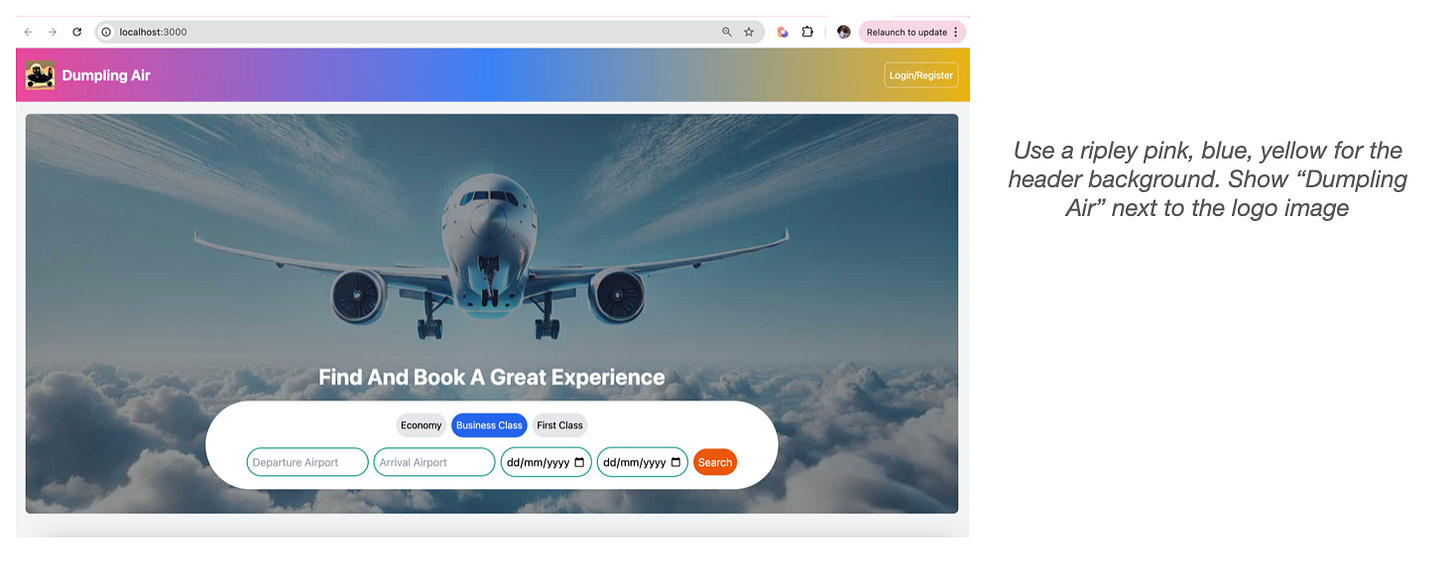Click the second dd/mm/yyyy date field
The image size is (1456, 563).
pyautogui.click(x=642, y=462)
